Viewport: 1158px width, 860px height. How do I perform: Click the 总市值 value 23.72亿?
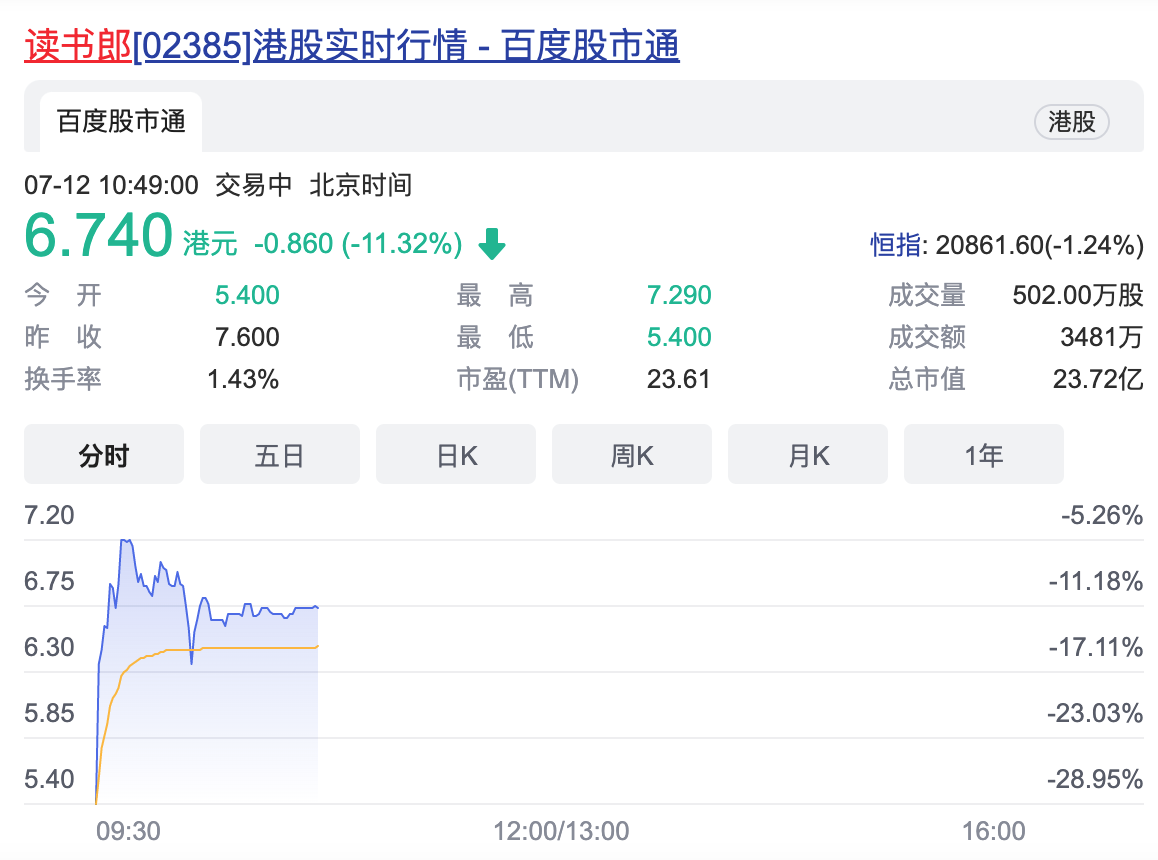point(1098,380)
